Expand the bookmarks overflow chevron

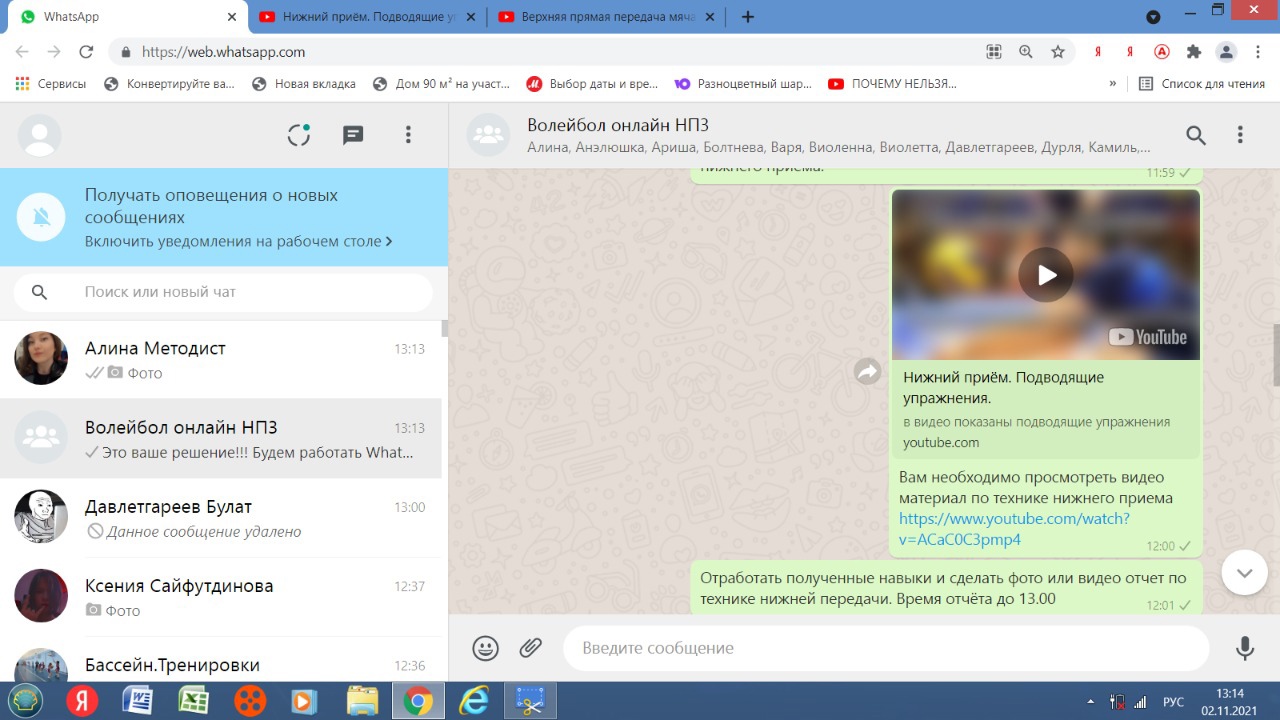coord(1112,84)
